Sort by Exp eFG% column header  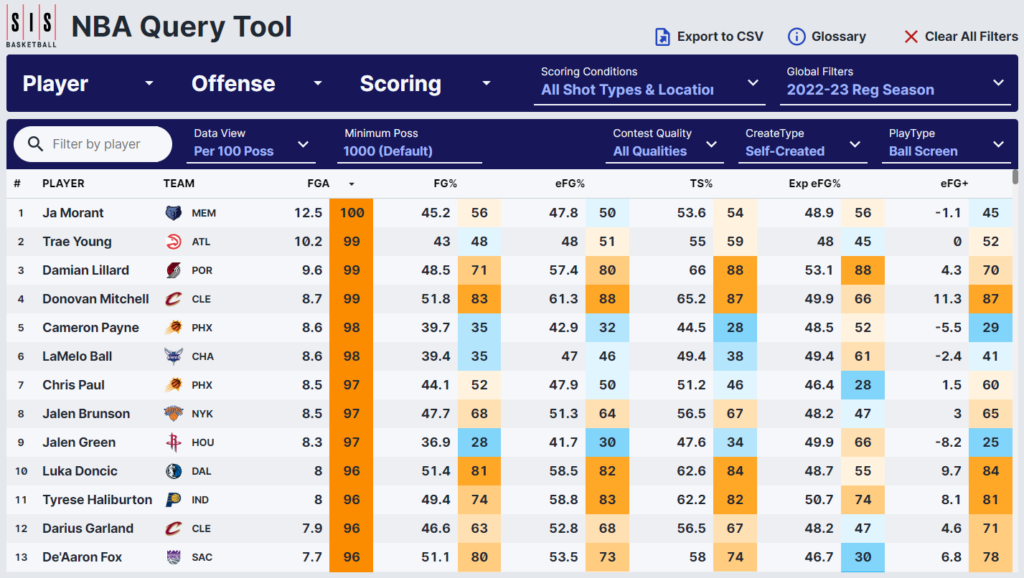tap(814, 184)
